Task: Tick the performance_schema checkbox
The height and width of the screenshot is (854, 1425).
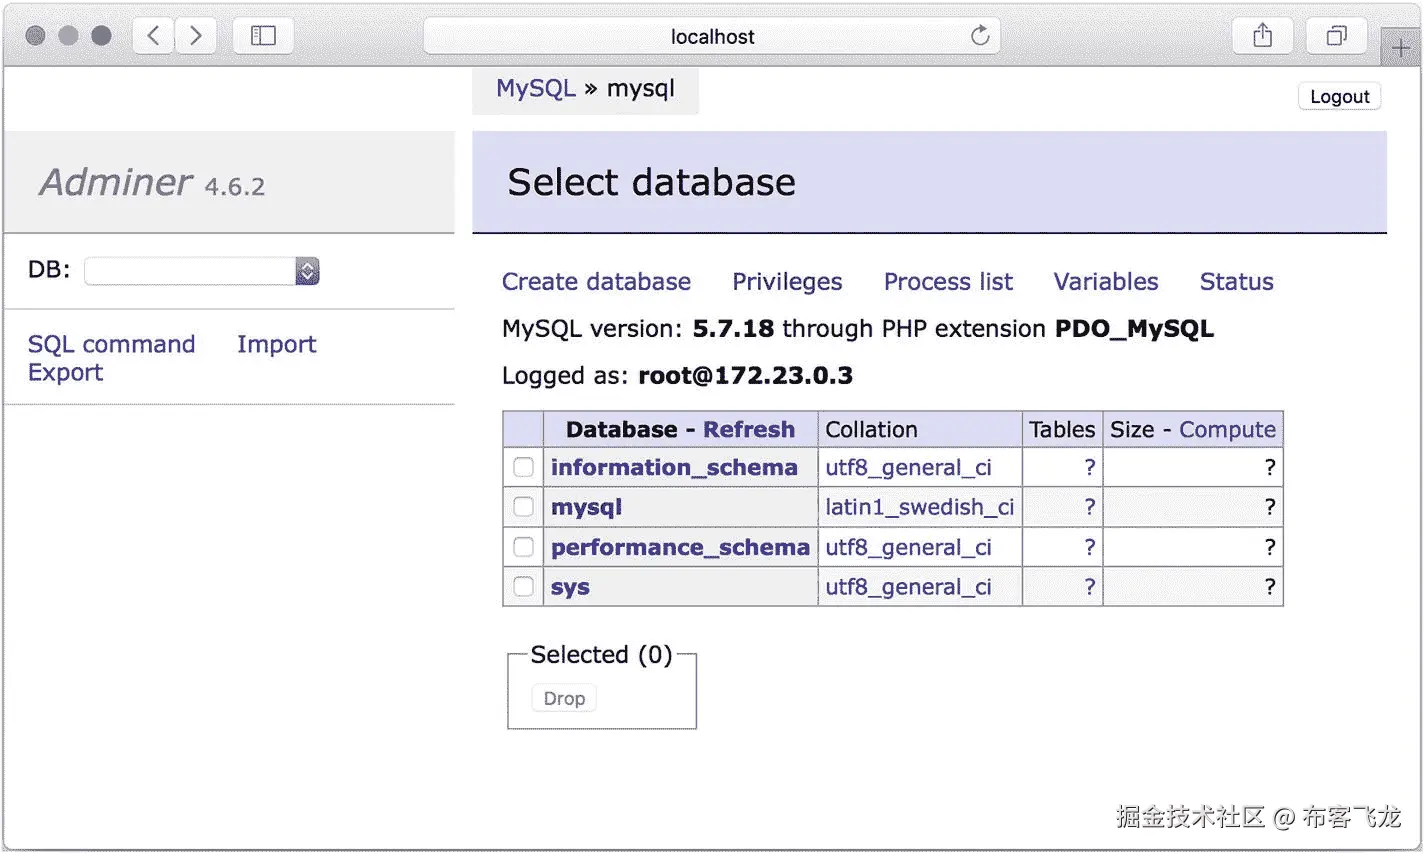Action: (x=523, y=547)
